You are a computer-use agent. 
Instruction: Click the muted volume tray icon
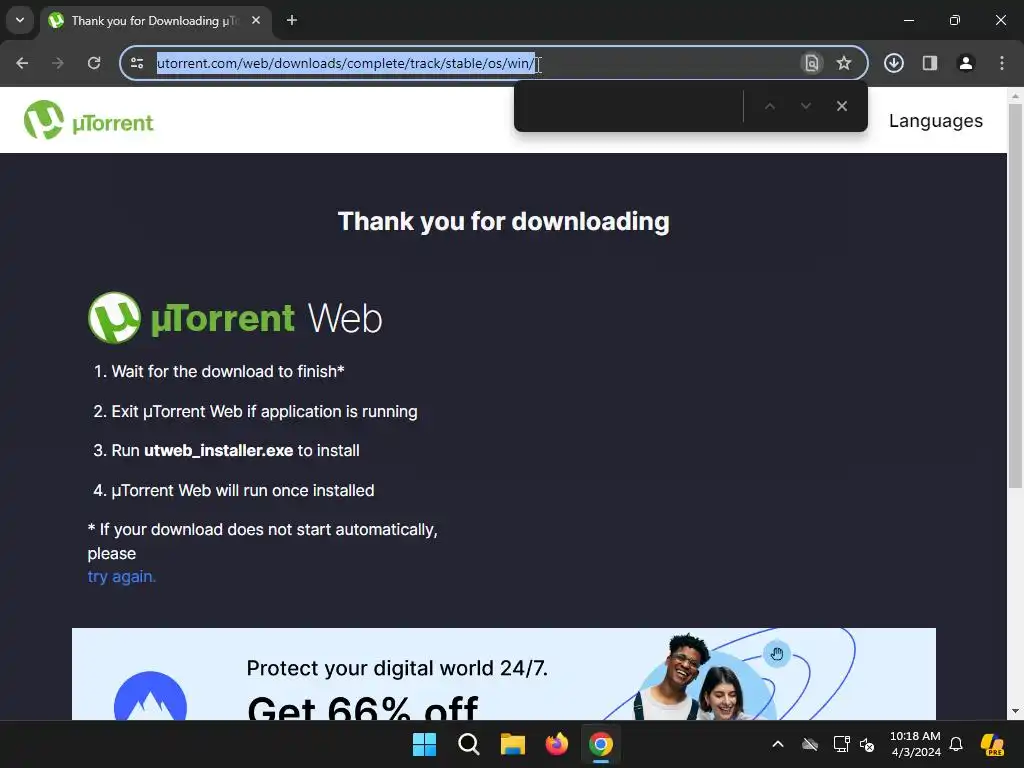coord(867,744)
